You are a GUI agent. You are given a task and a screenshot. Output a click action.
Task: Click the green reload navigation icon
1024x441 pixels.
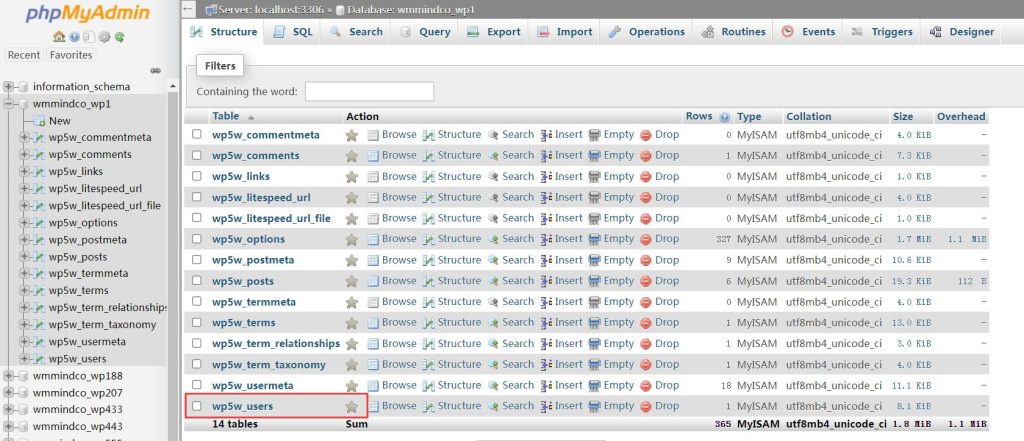pyautogui.click(x=120, y=37)
